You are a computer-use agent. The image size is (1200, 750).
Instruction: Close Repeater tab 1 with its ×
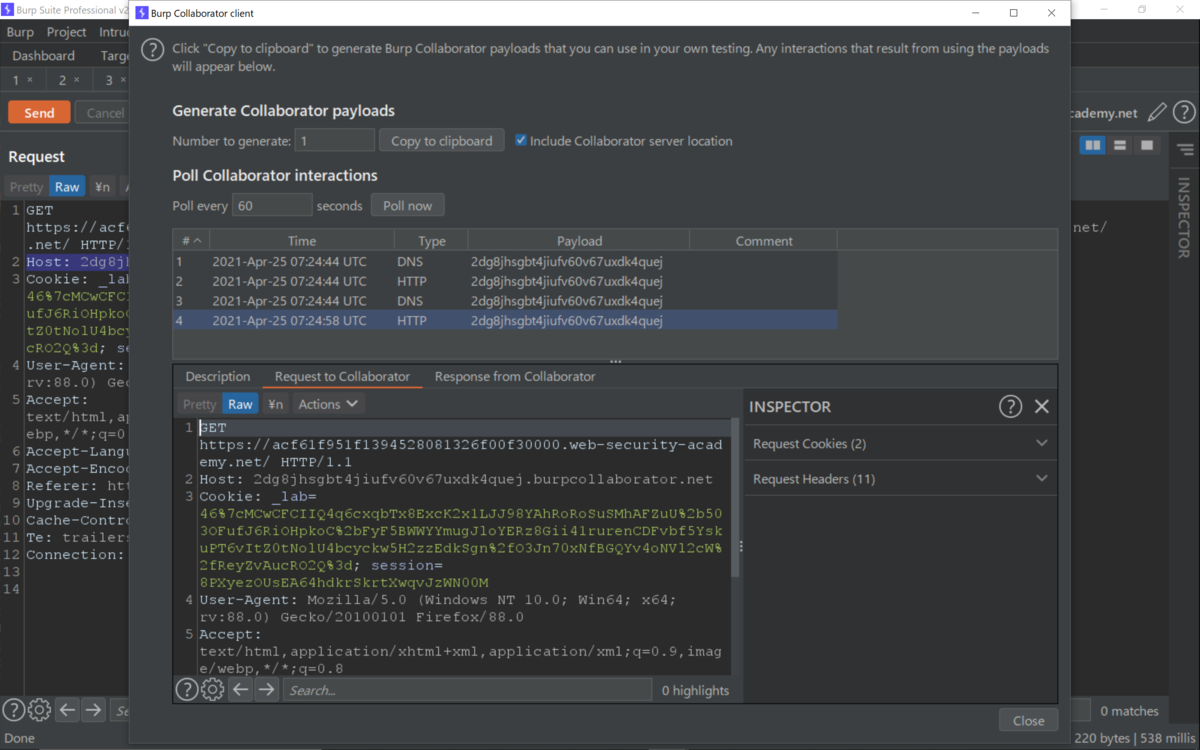(x=30, y=80)
